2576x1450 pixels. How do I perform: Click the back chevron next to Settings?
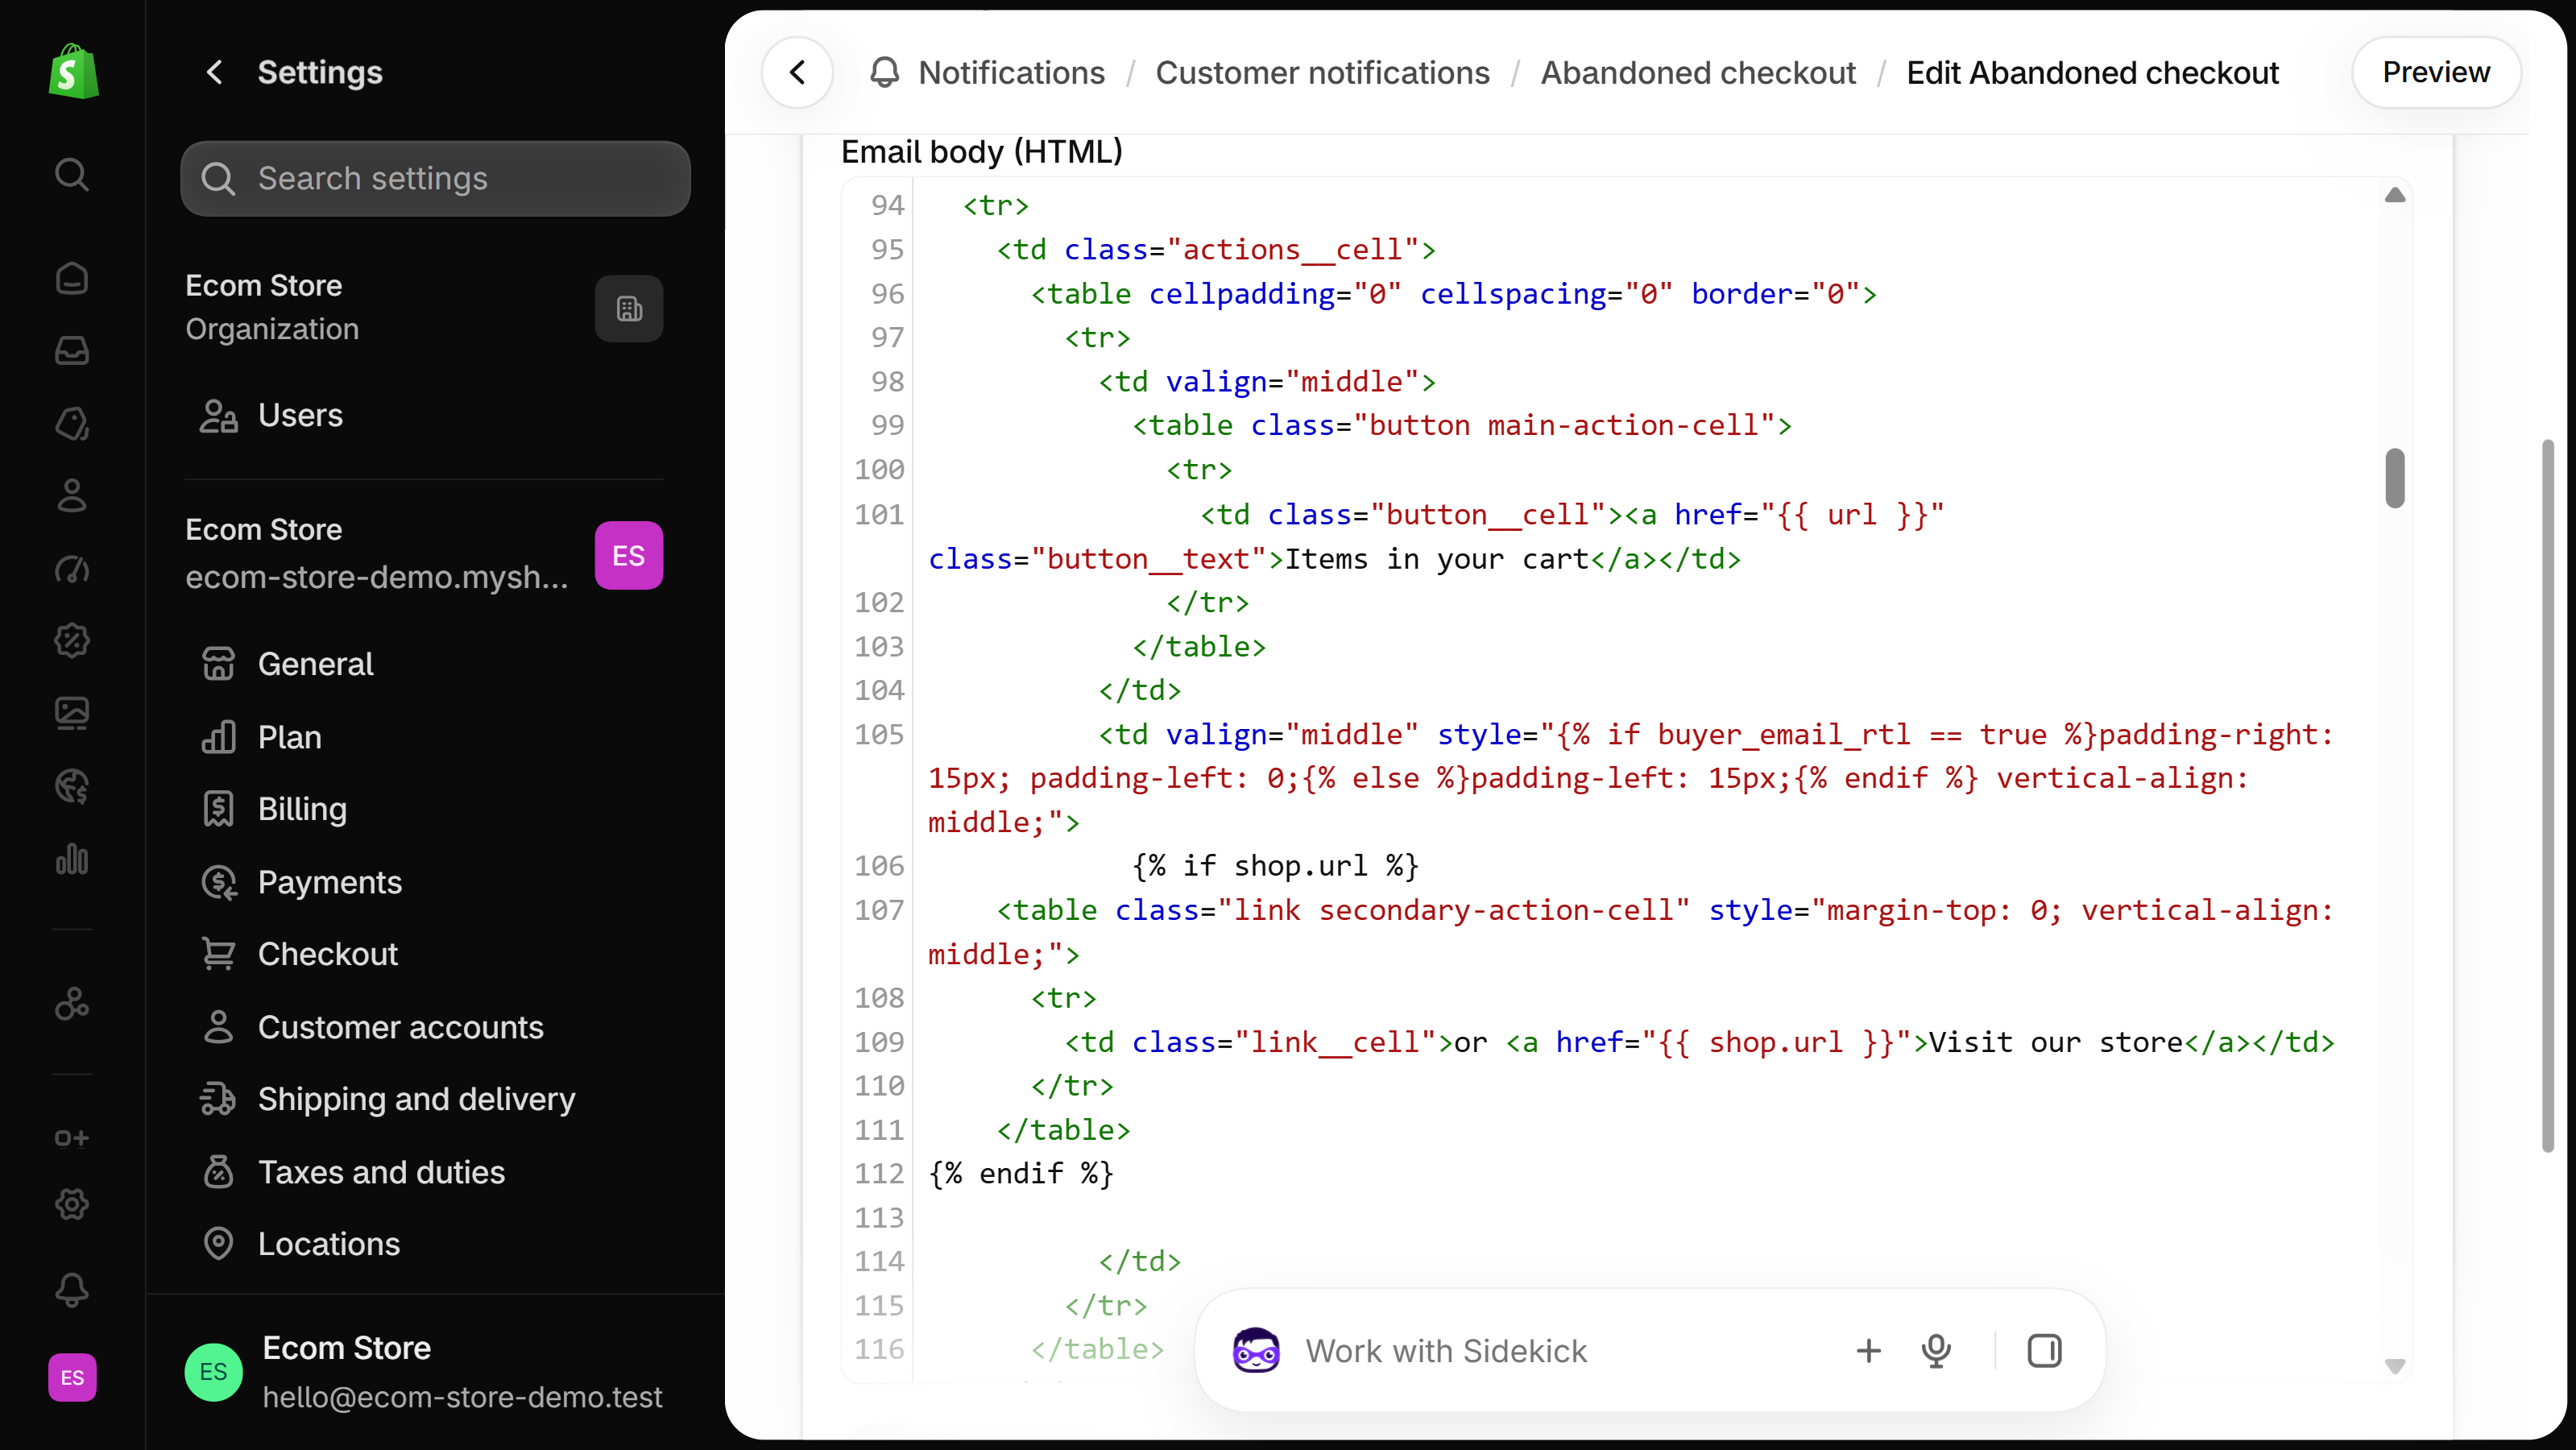coord(214,72)
